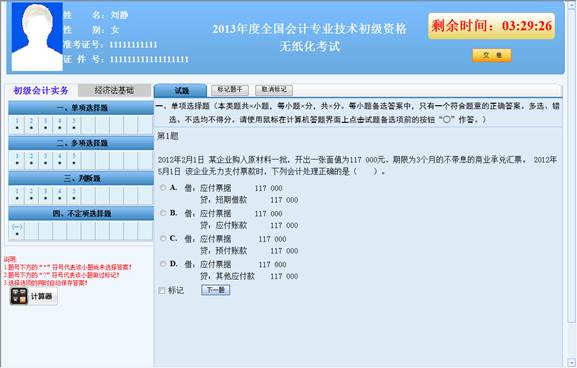Jump to question 3 in 单项选择题 grid
577x368 pixels.
click(x=45, y=124)
